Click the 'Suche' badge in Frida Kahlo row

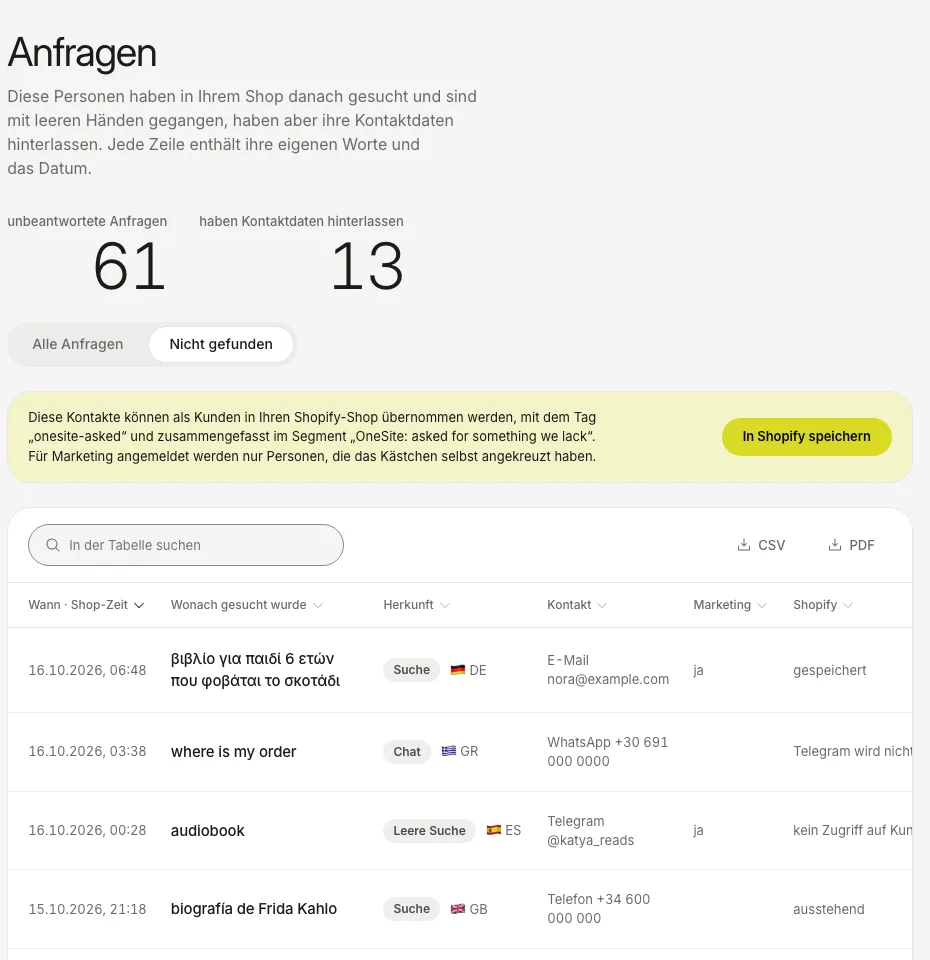(x=411, y=909)
